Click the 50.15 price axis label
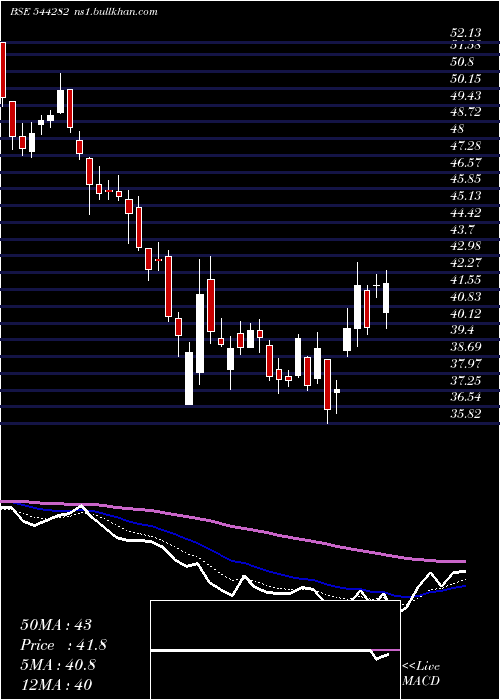 (466, 79)
